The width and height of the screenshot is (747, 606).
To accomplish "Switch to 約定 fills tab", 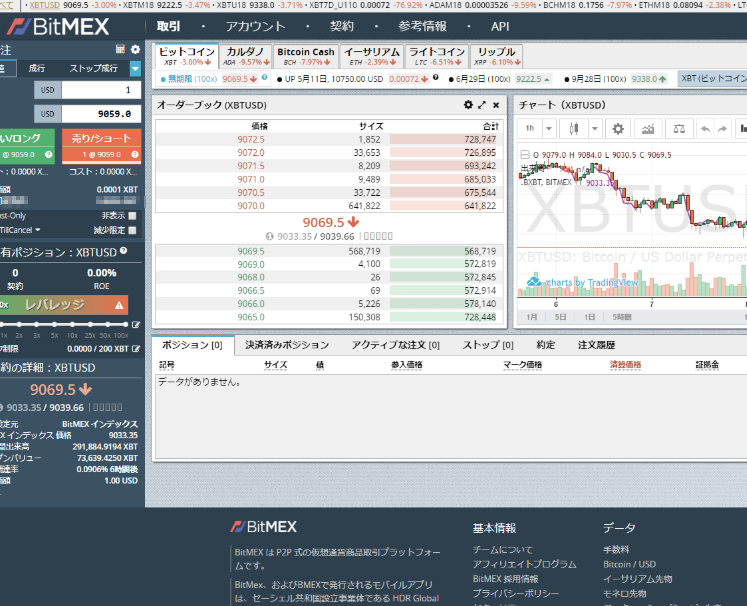I will click(545, 345).
